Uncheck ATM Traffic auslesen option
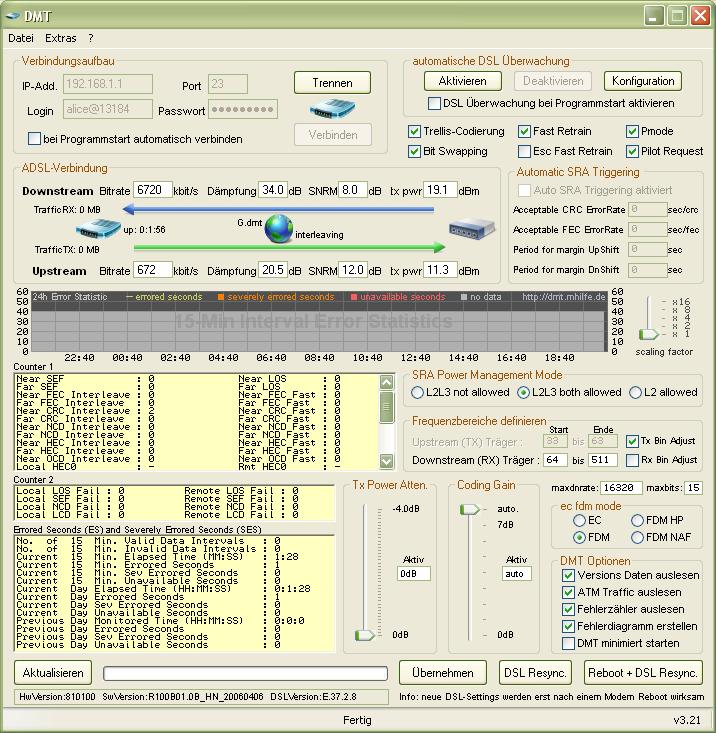The height and width of the screenshot is (733, 716). [x=569, y=592]
